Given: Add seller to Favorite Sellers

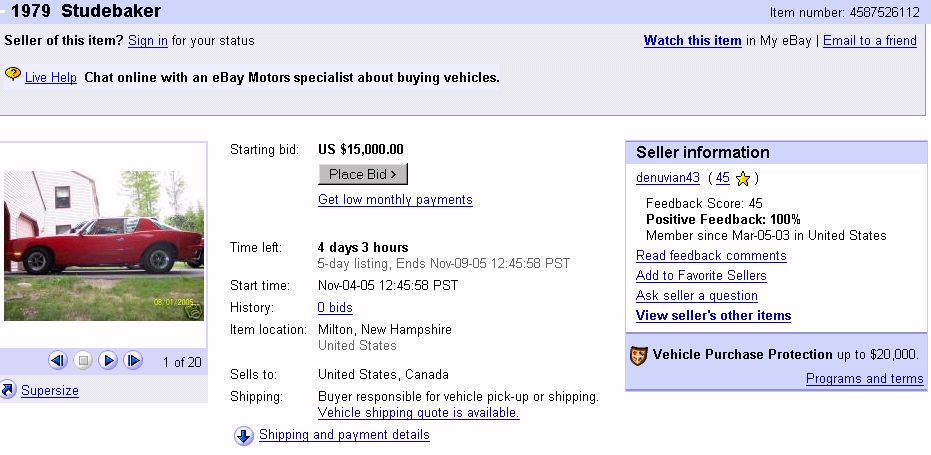Looking at the screenshot, I should tap(701, 276).
